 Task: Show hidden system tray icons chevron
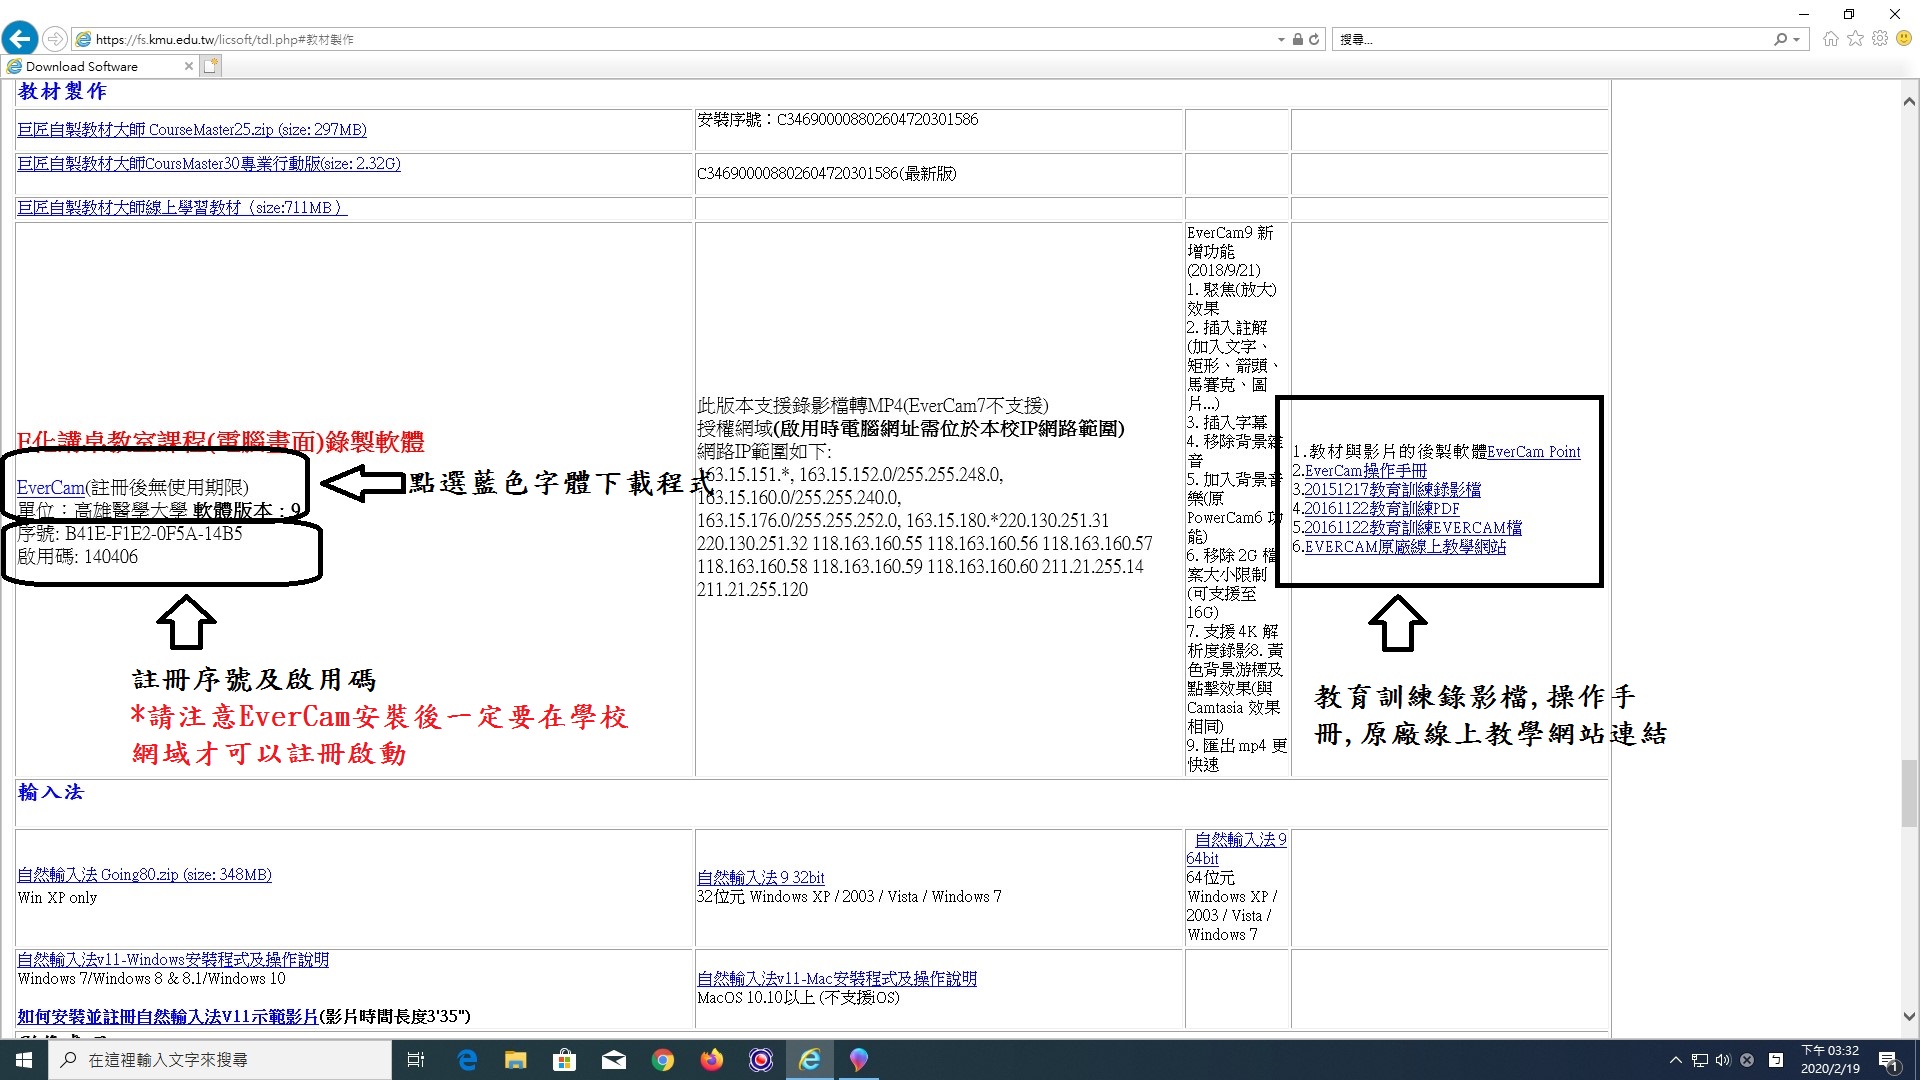click(x=1676, y=1060)
